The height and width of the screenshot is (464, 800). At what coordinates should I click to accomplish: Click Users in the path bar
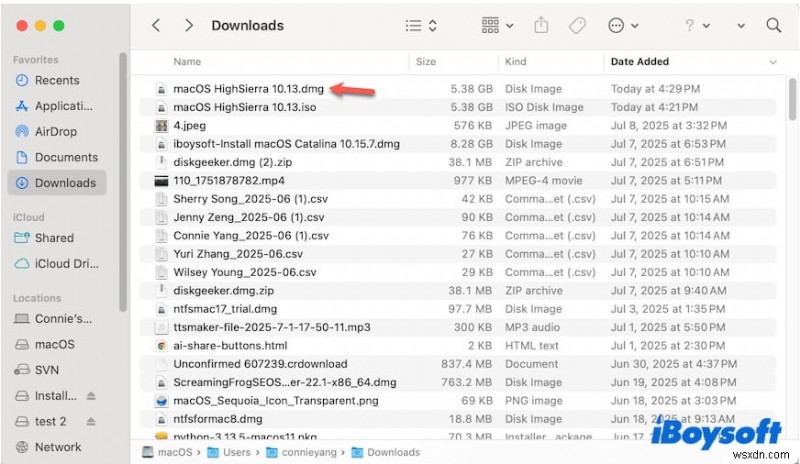(230, 452)
